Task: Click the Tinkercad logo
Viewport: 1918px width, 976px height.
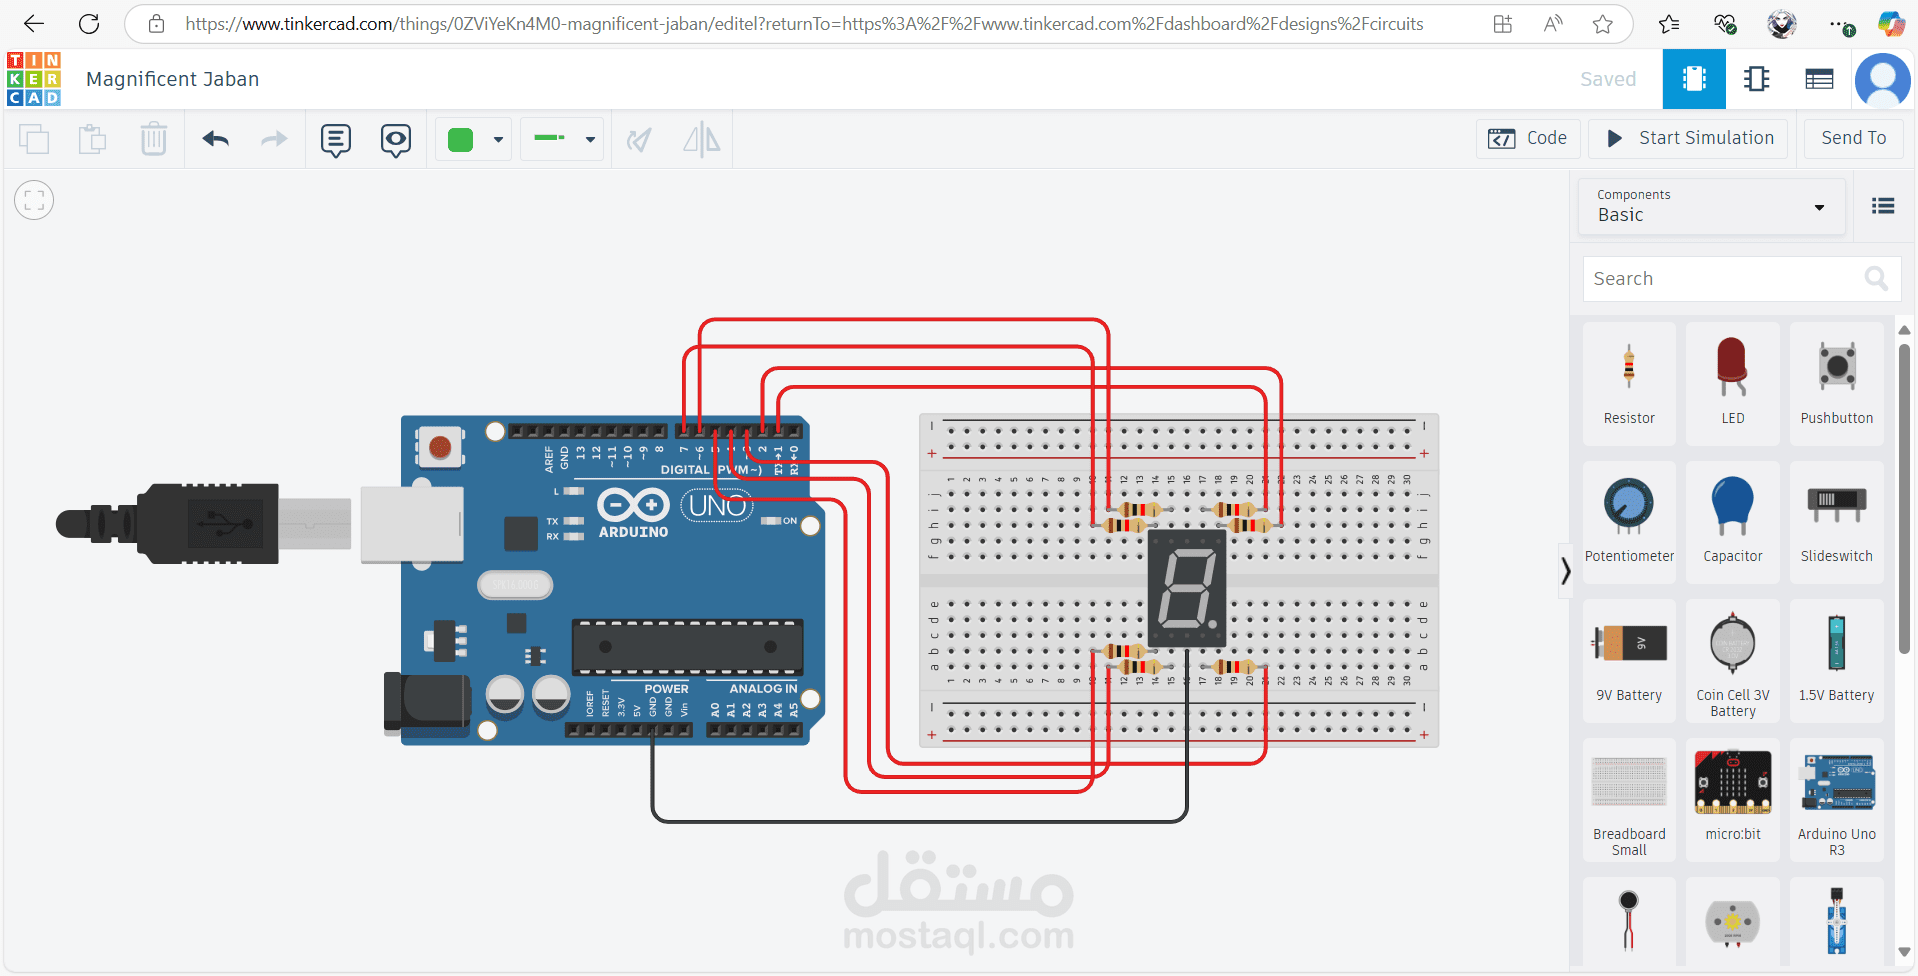Action: 34,79
